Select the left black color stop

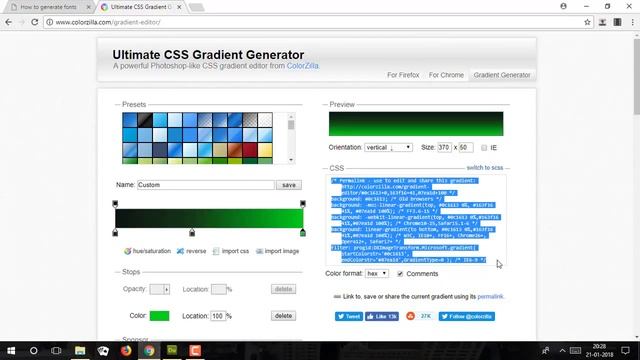point(115,233)
